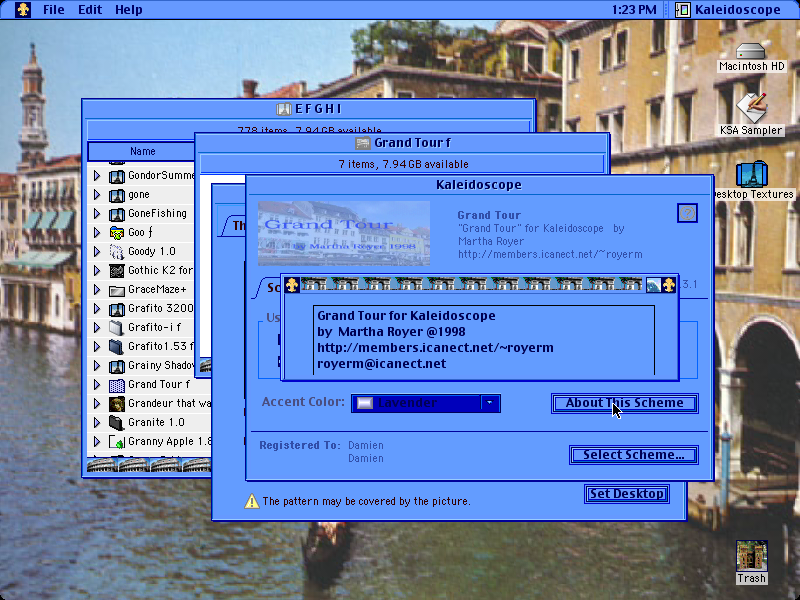Click the EFGHI window title icon

pos(283,109)
